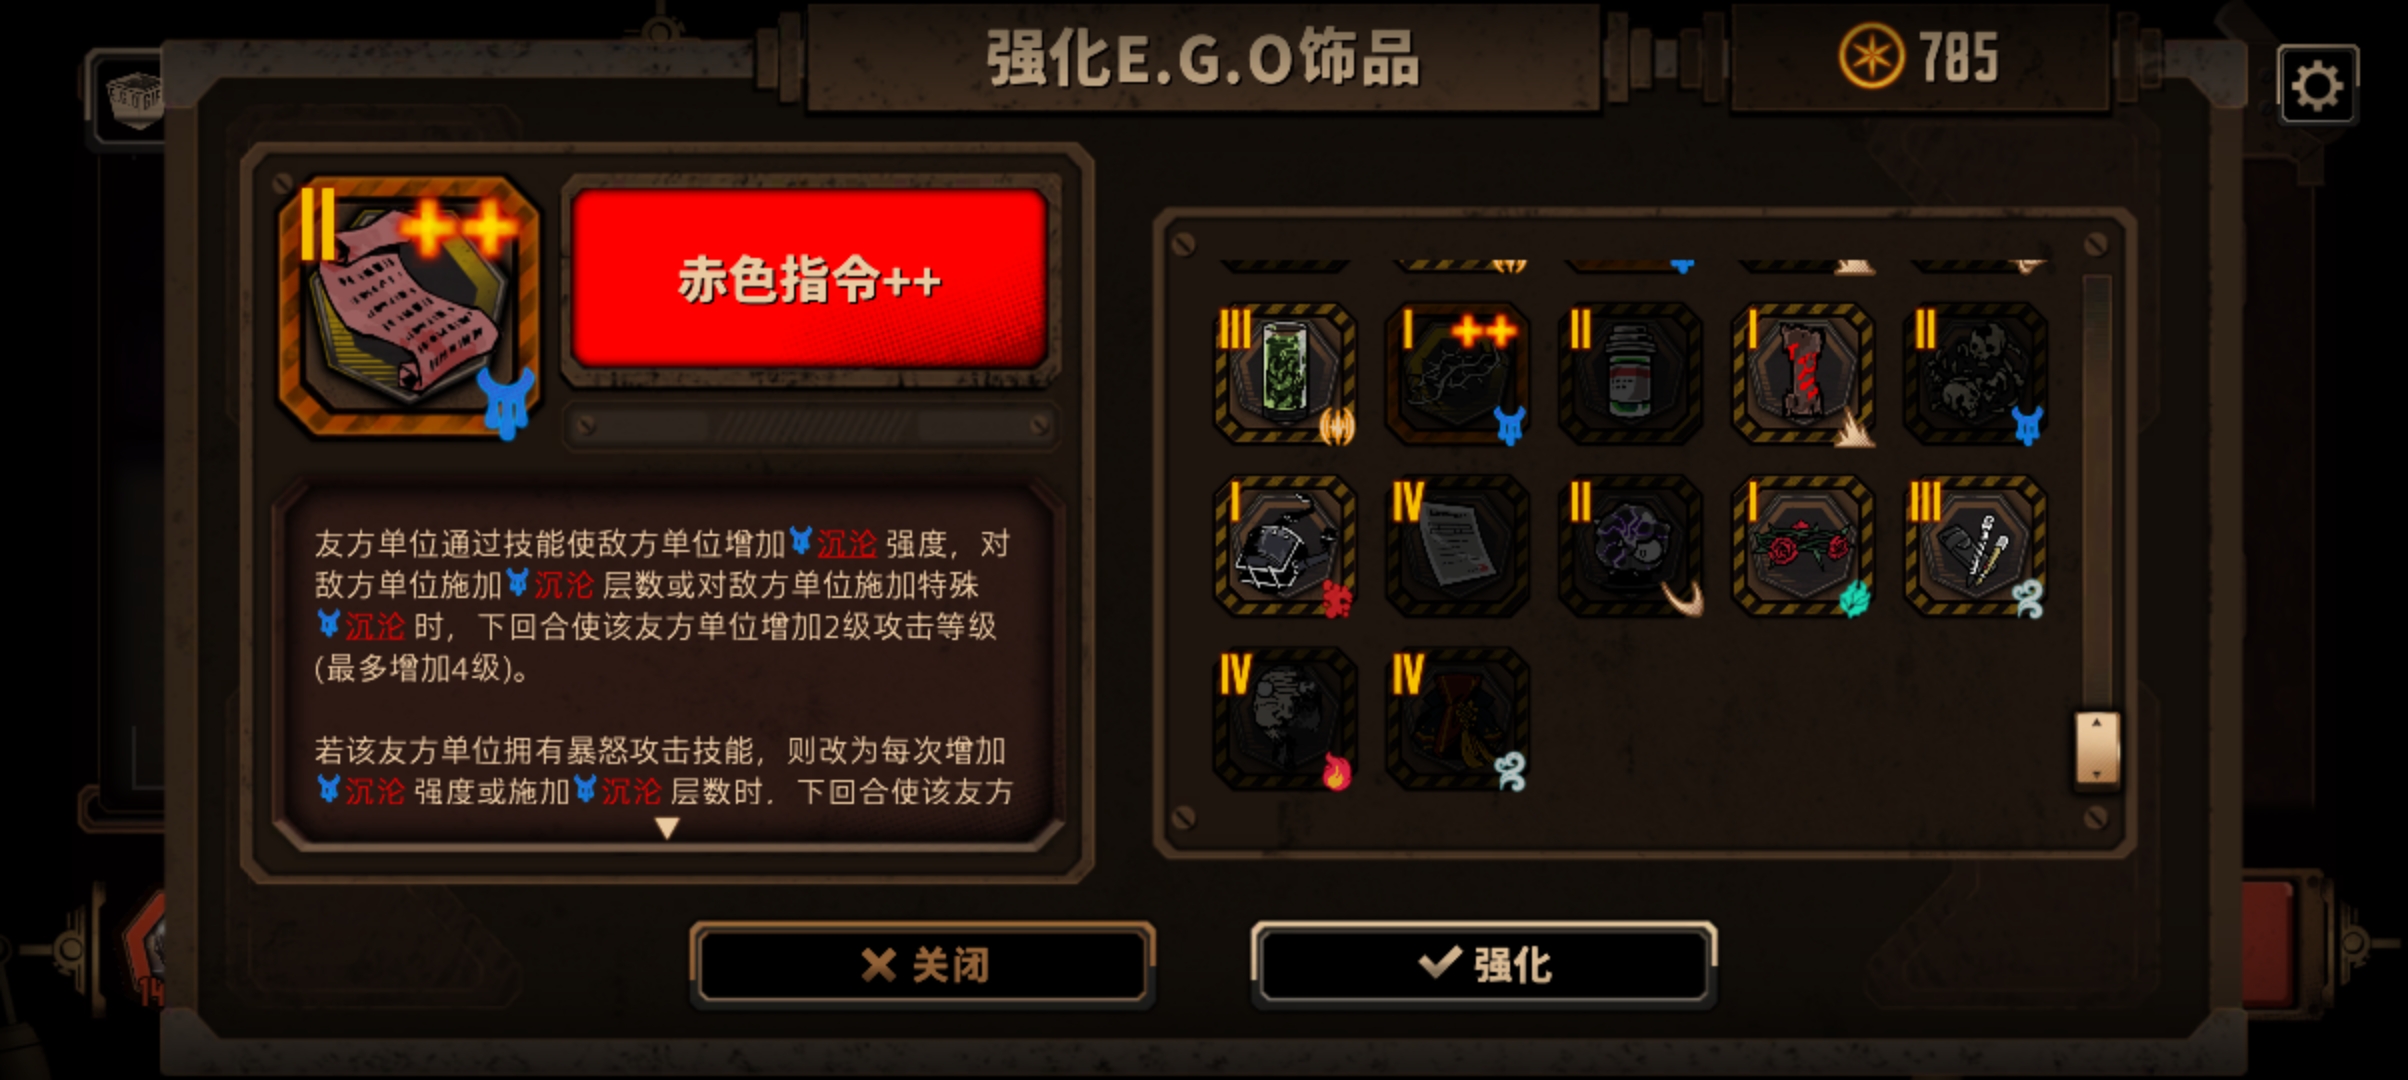Select the green jar tier III gift
This screenshot has width=2408, height=1080.
pos(1285,373)
